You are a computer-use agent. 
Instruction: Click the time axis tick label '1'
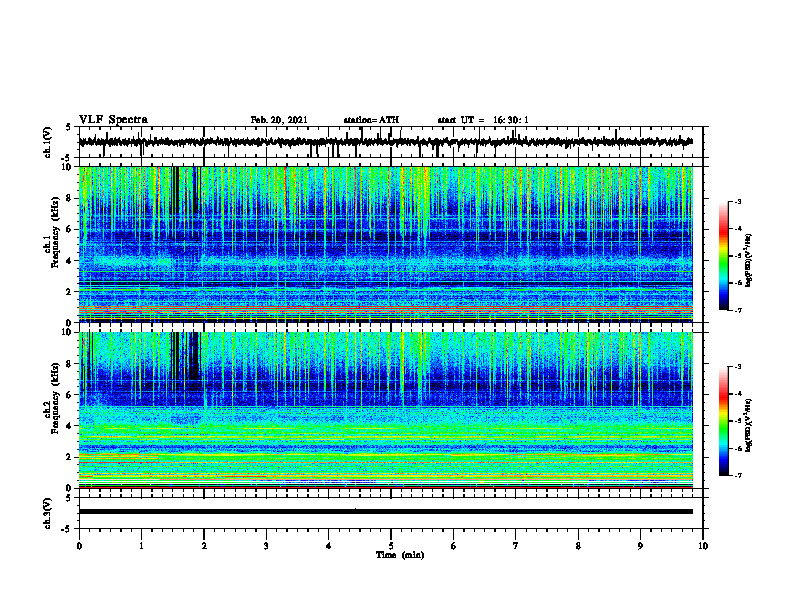[x=141, y=546]
